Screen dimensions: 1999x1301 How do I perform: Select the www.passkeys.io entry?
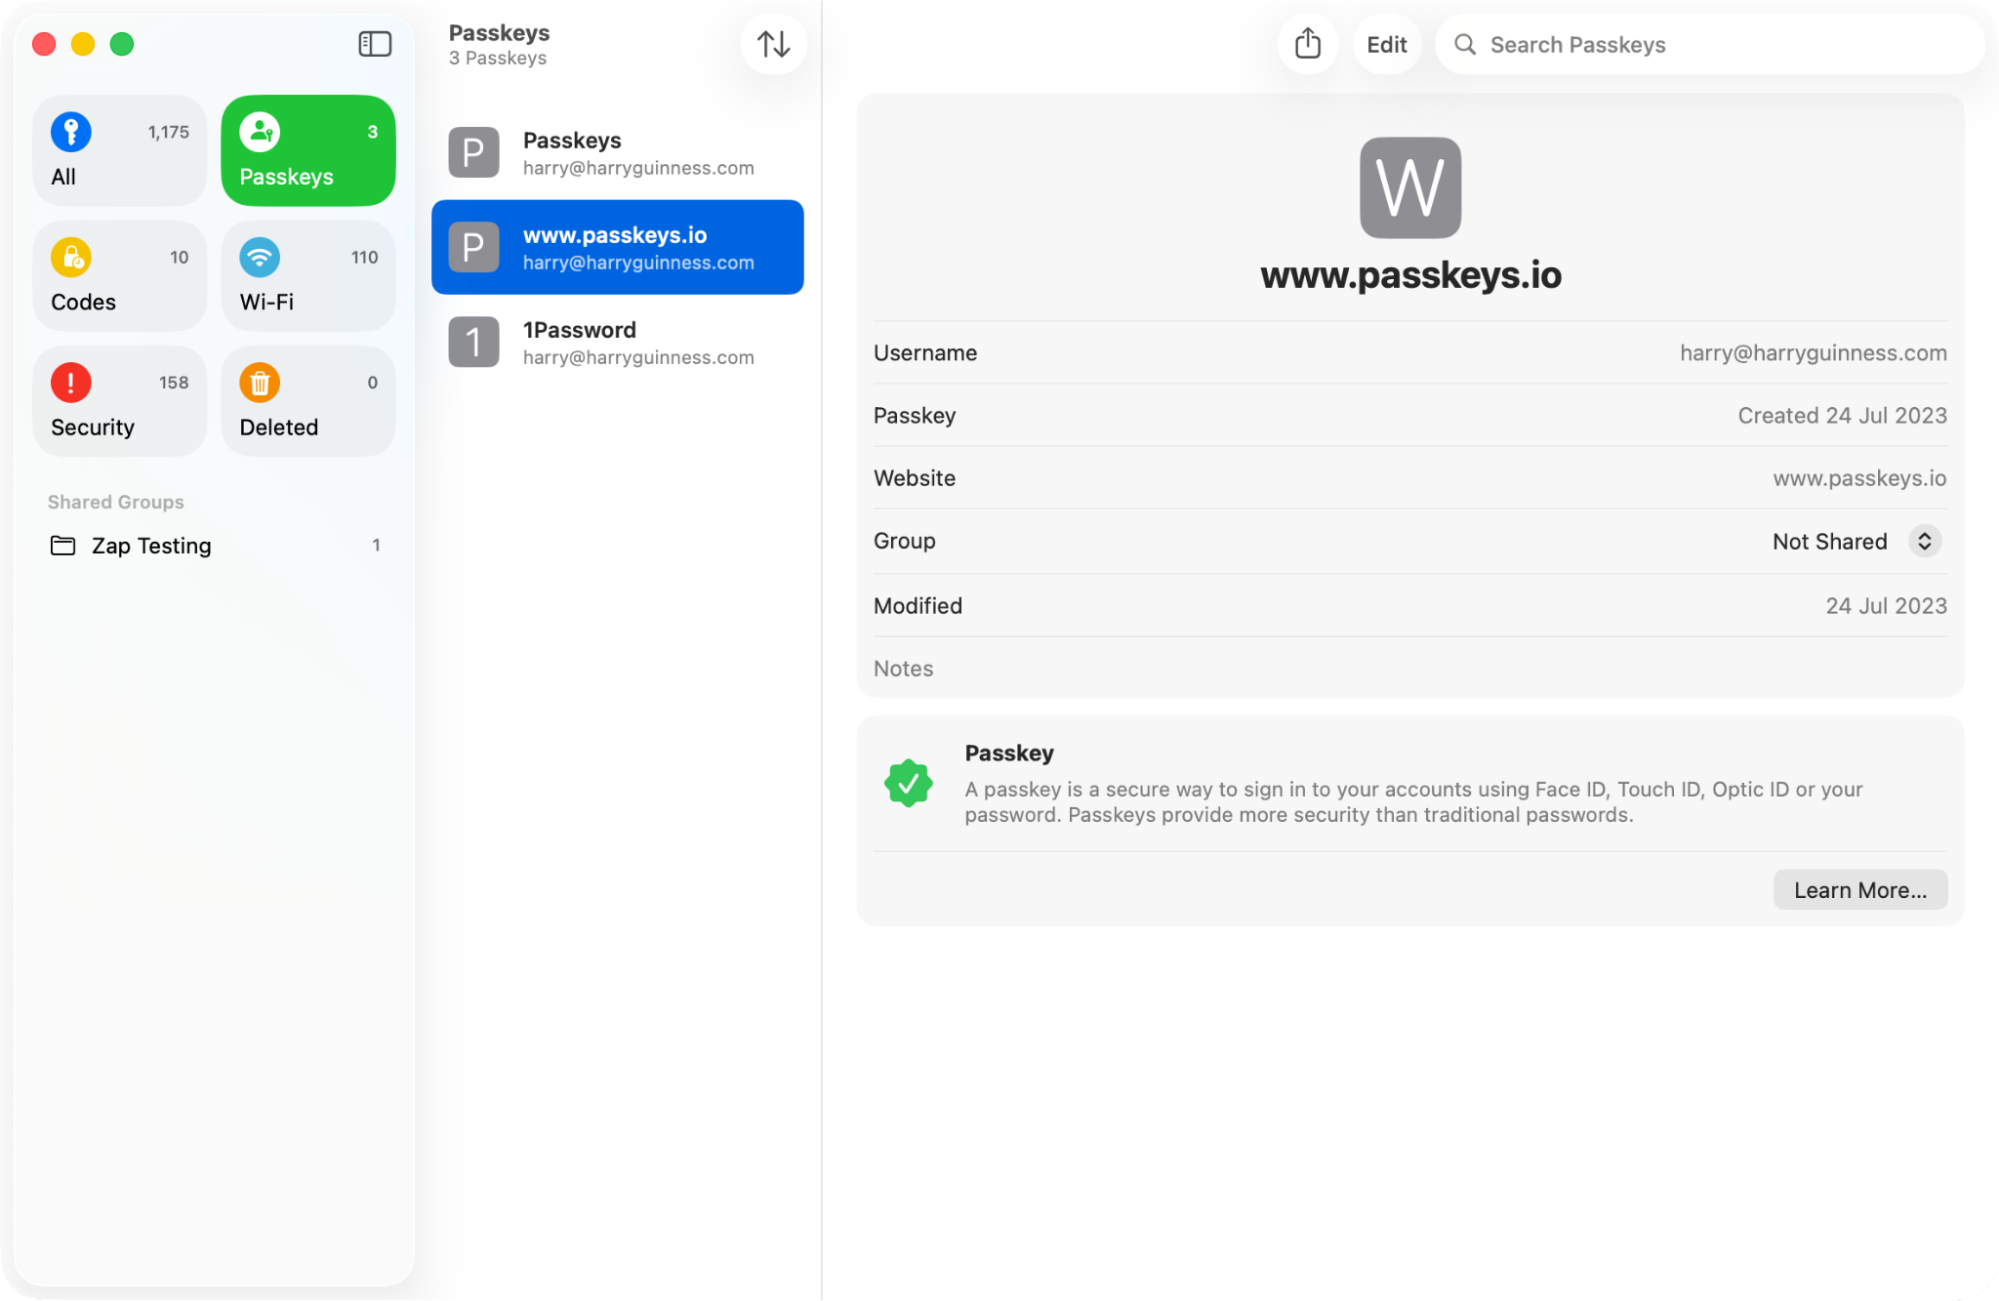coord(617,247)
